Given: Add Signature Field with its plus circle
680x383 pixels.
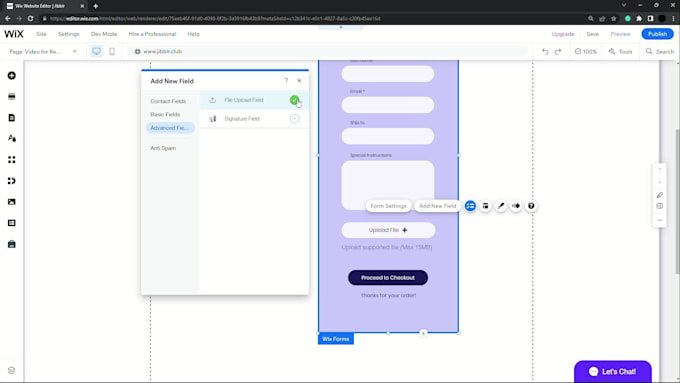Looking at the screenshot, I should 294,118.
